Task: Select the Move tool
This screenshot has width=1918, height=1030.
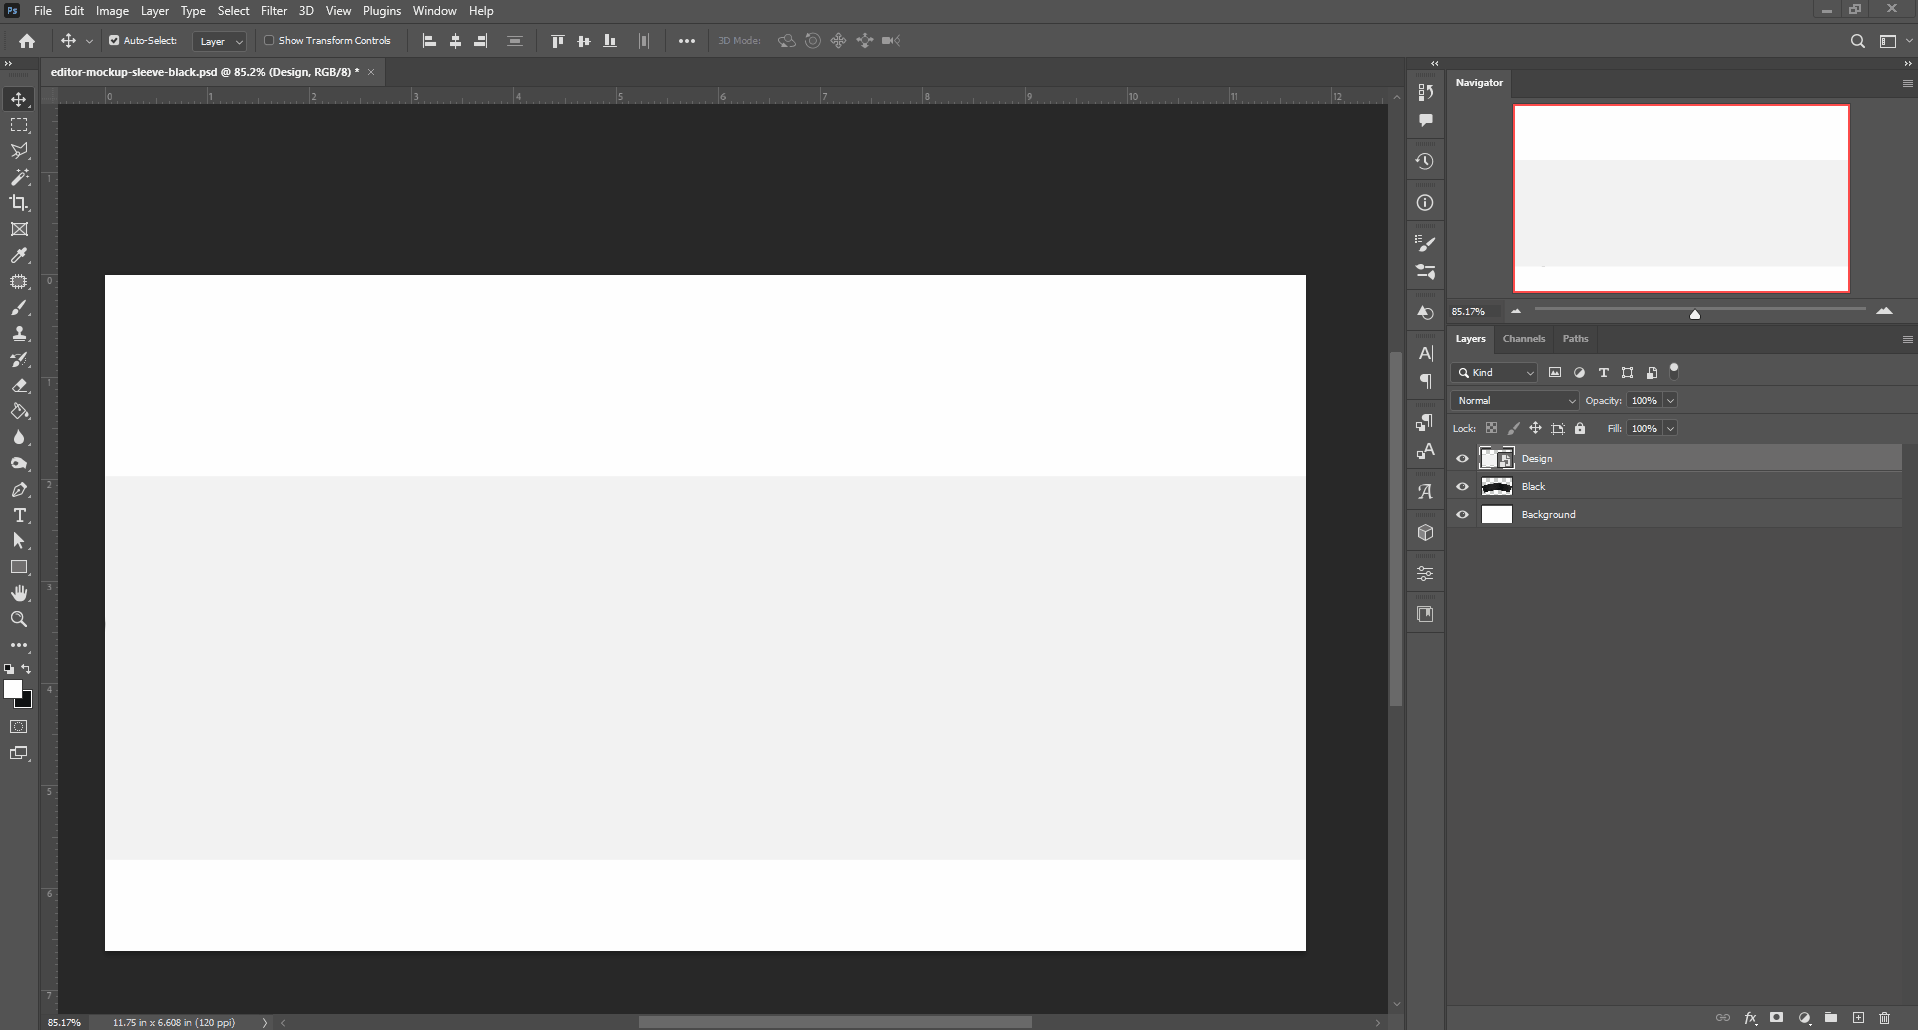Action: [x=19, y=99]
